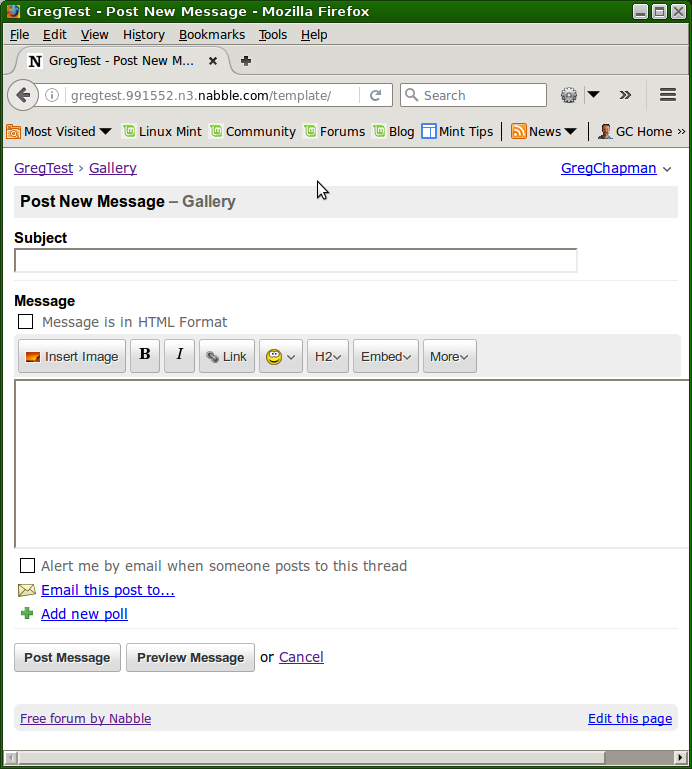
Task: Open the Bookmarks menu
Action: pyautogui.click(x=212, y=35)
